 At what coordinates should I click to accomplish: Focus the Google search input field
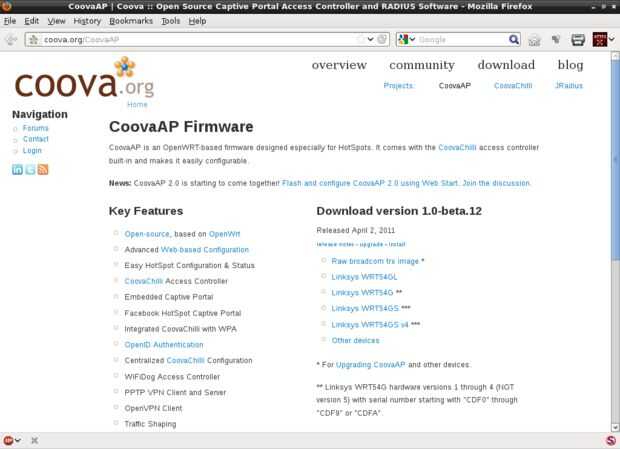coord(462,40)
